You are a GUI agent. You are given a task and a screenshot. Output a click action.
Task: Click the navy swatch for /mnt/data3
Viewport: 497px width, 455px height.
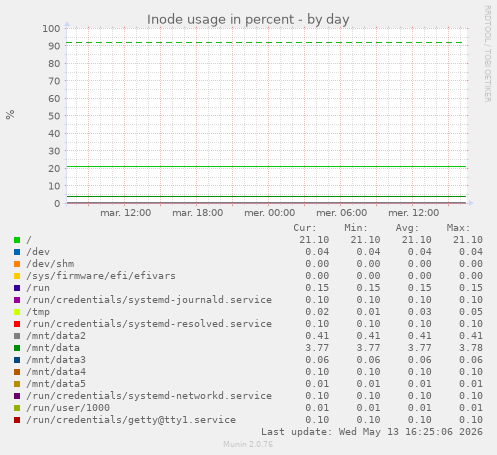coord(17,360)
